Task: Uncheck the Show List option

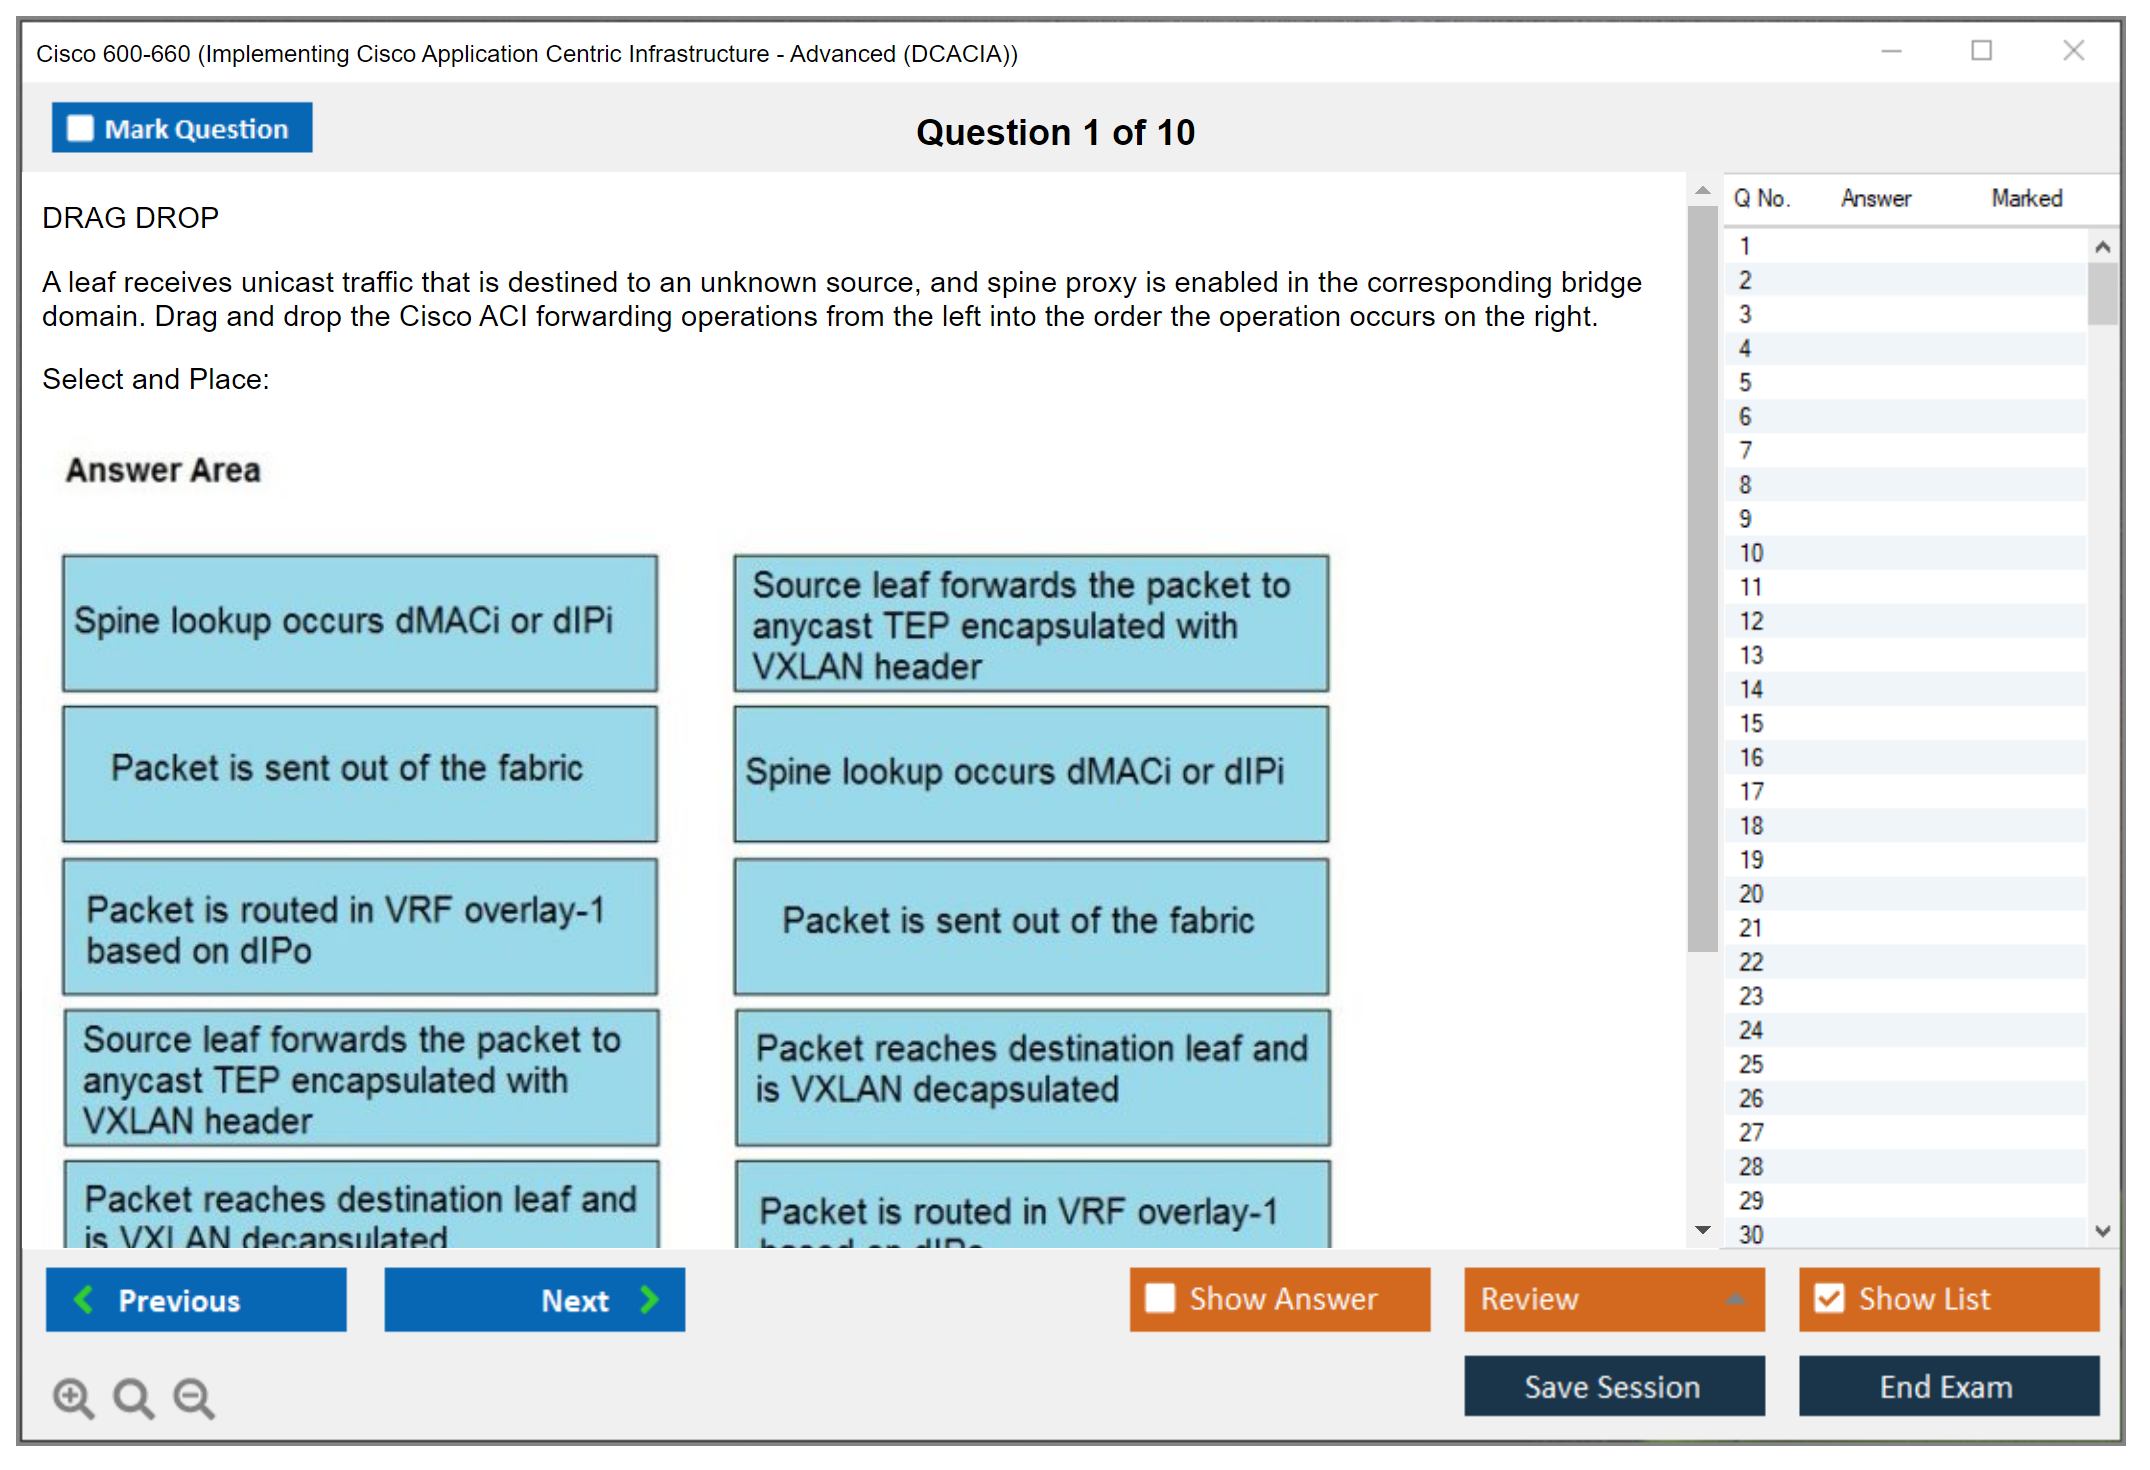Action: point(1829,1298)
